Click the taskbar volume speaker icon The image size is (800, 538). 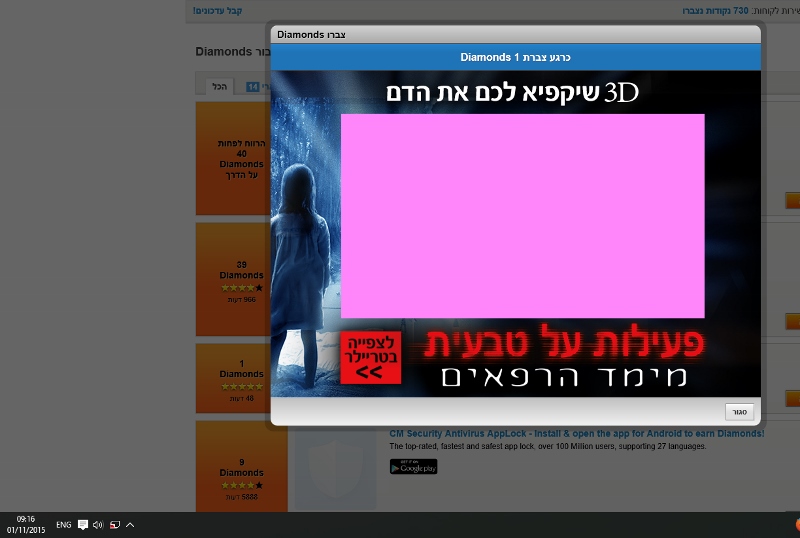click(98, 525)
